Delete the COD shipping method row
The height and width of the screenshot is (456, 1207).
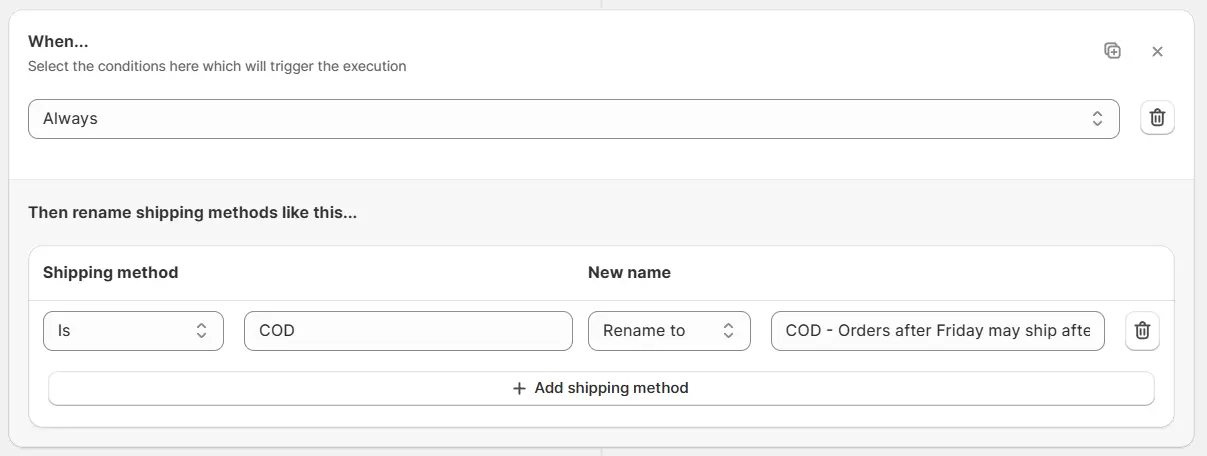[x=1142, y=331]
